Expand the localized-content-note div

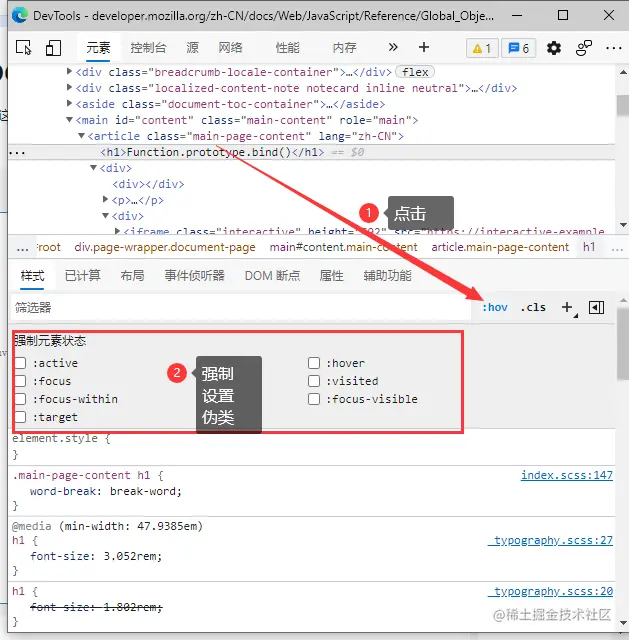(x=69, y=87)
